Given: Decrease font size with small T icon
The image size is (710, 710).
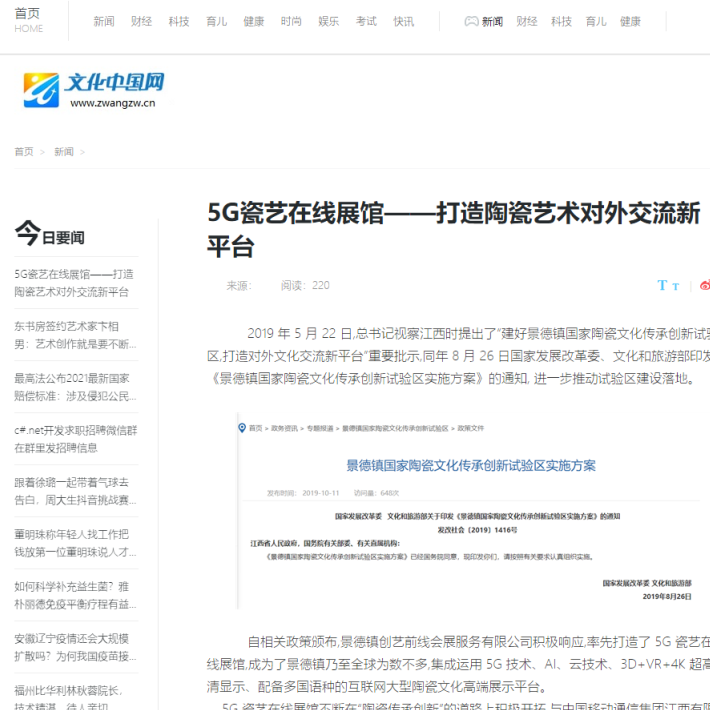Looking at the screenshot, I should click(x=676, y=286).
